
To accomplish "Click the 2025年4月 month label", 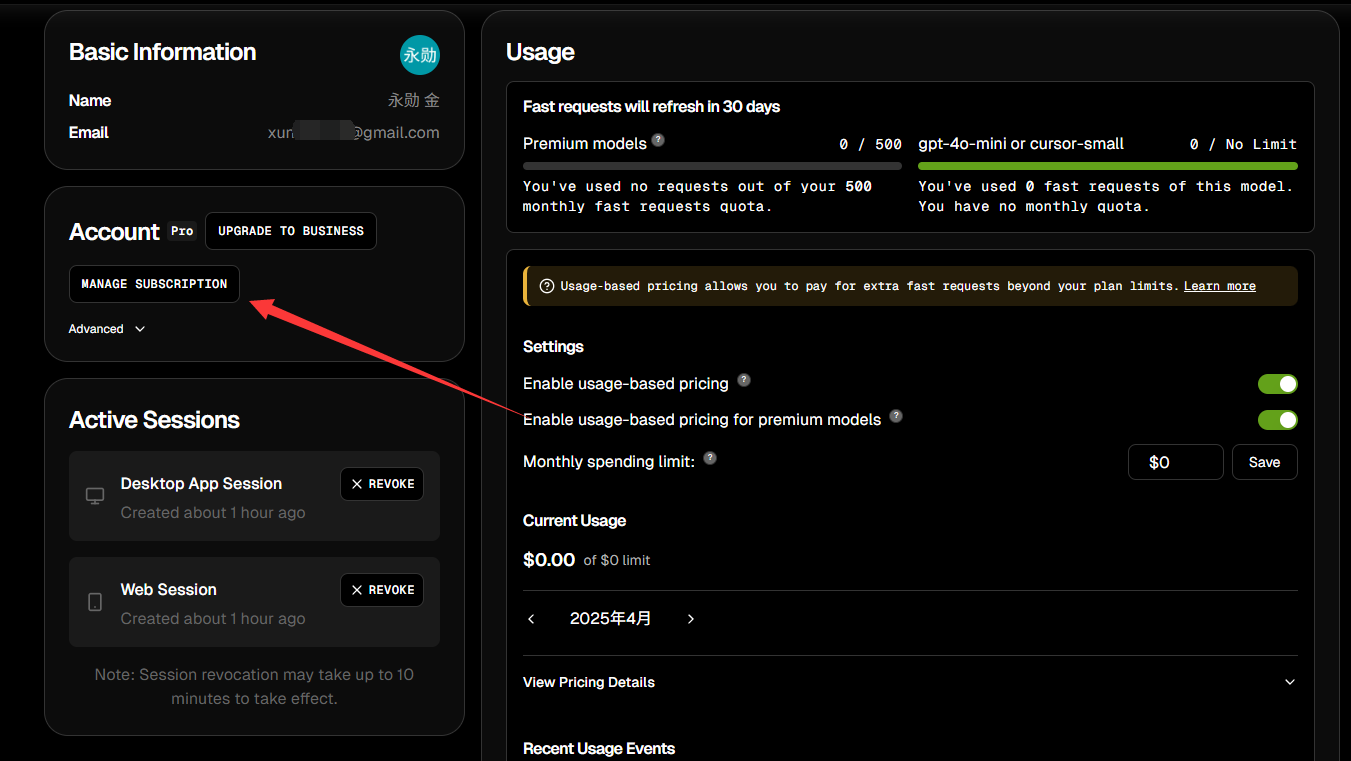I will coord(610,619).
